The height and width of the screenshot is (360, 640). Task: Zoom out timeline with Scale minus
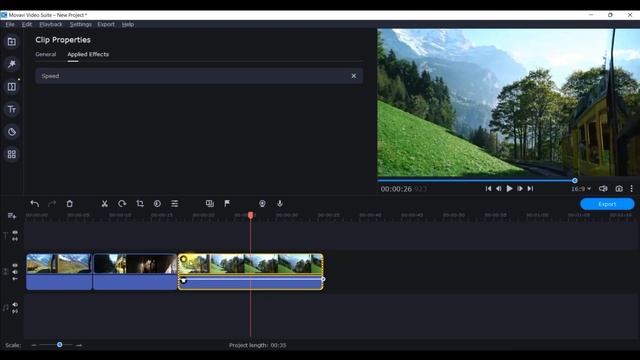pyautogui.click(x=34, y=345)
